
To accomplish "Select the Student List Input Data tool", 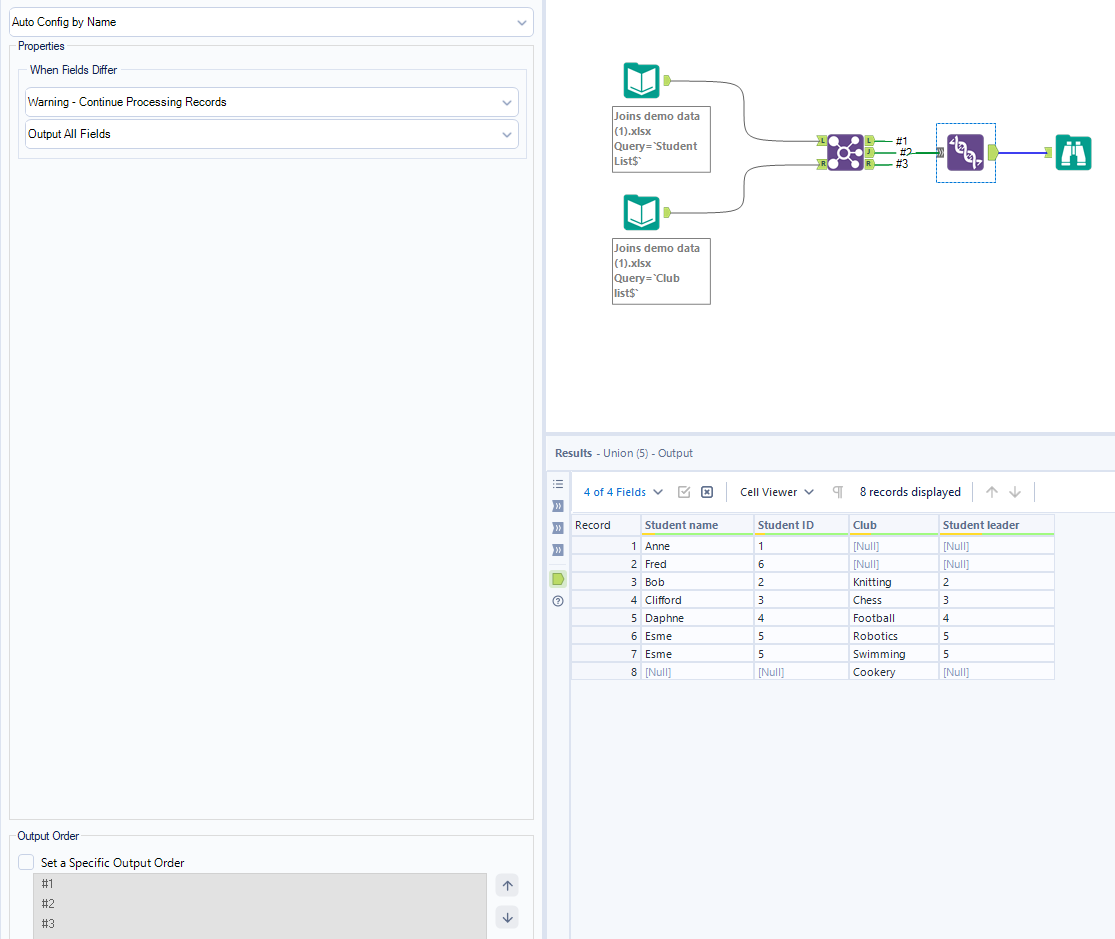I will pos(641,80).
